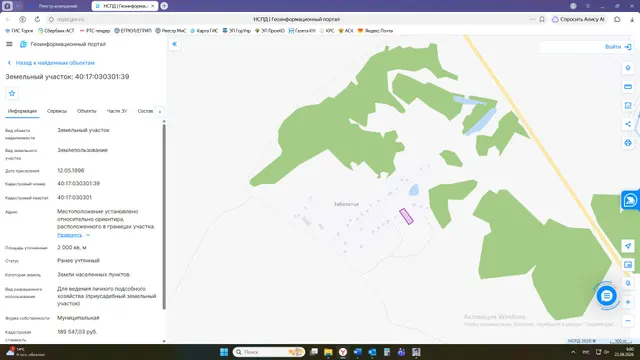
Task: Show hidden system tray icons
Action: [x=573, y=352]
